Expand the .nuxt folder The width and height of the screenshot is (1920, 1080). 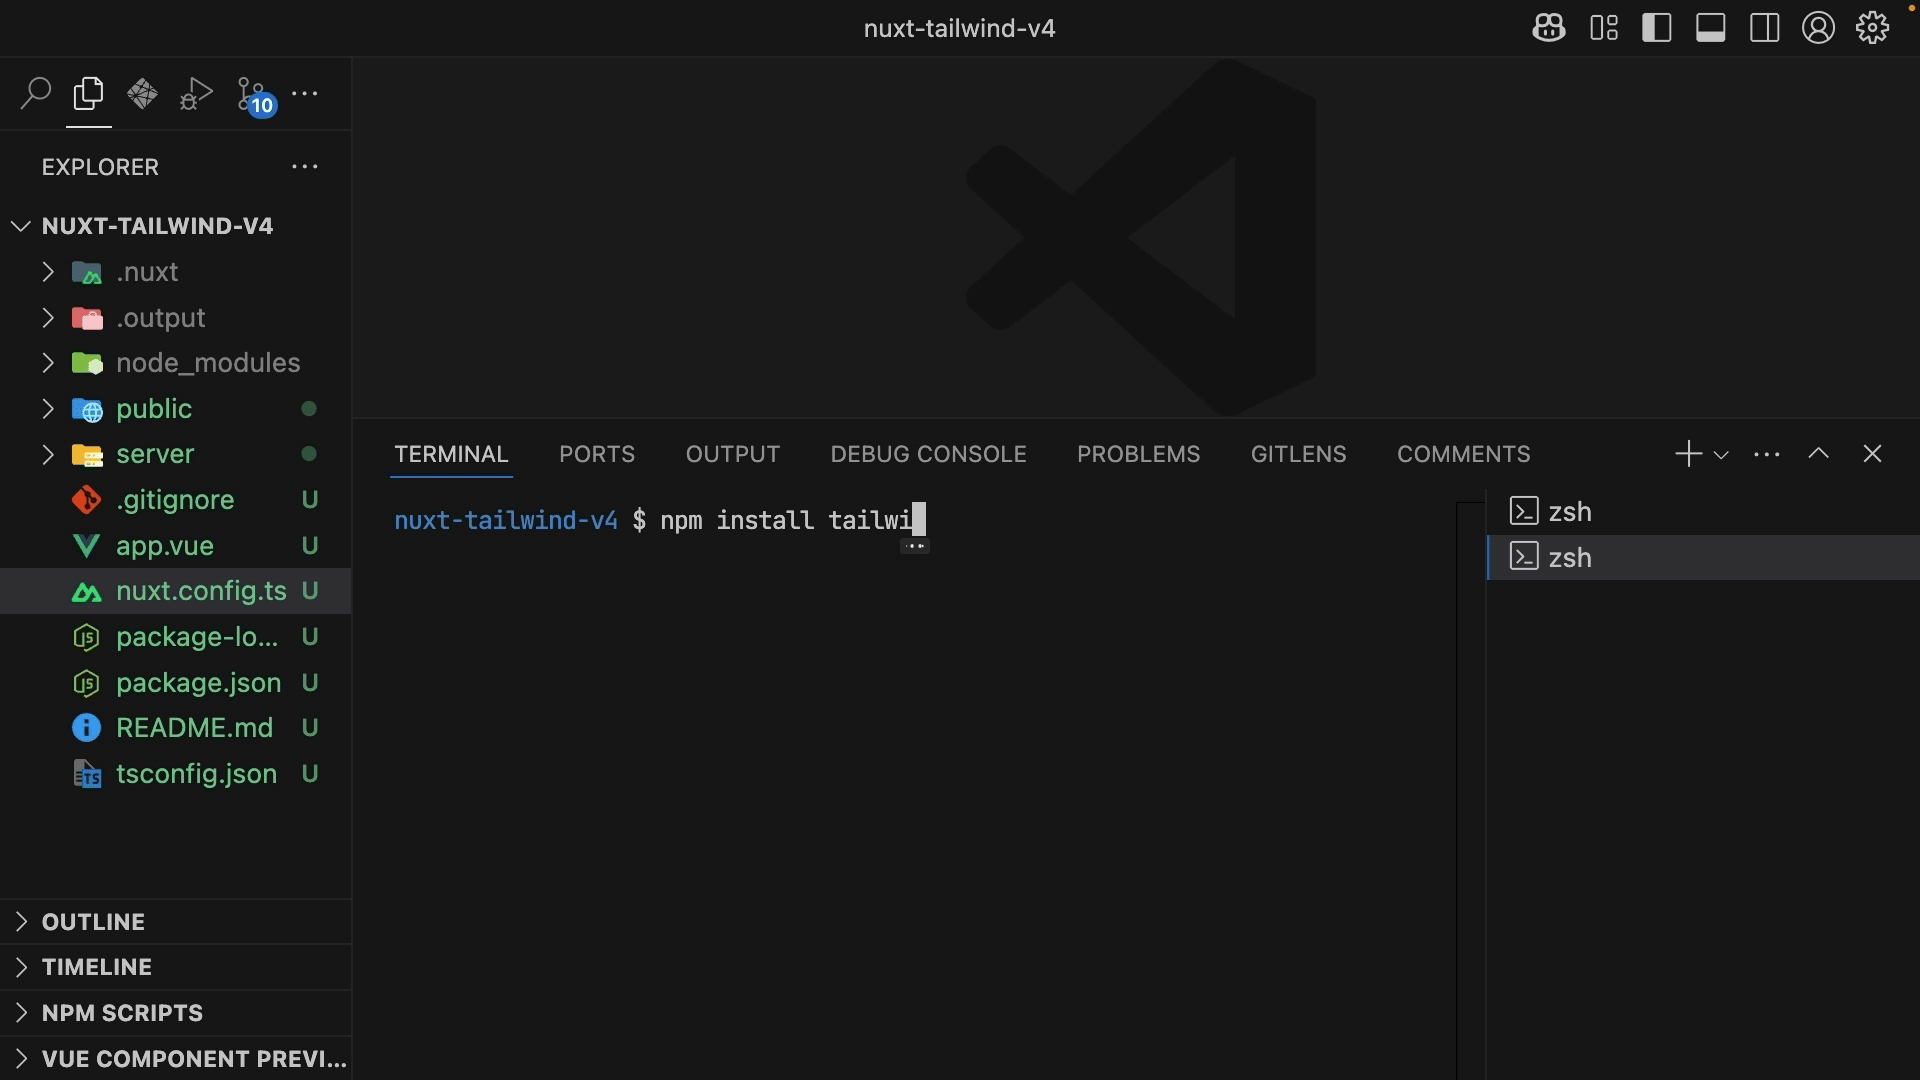(x=47, y=272)
